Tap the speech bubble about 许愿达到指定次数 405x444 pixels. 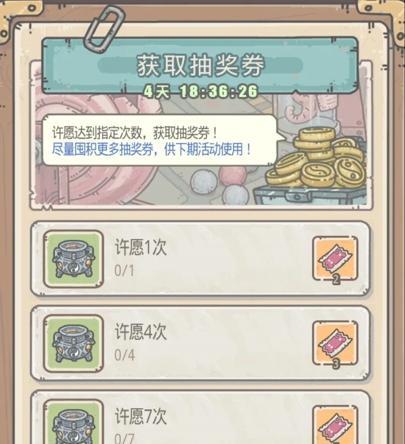pyautogui.click(x=160, y=140)
